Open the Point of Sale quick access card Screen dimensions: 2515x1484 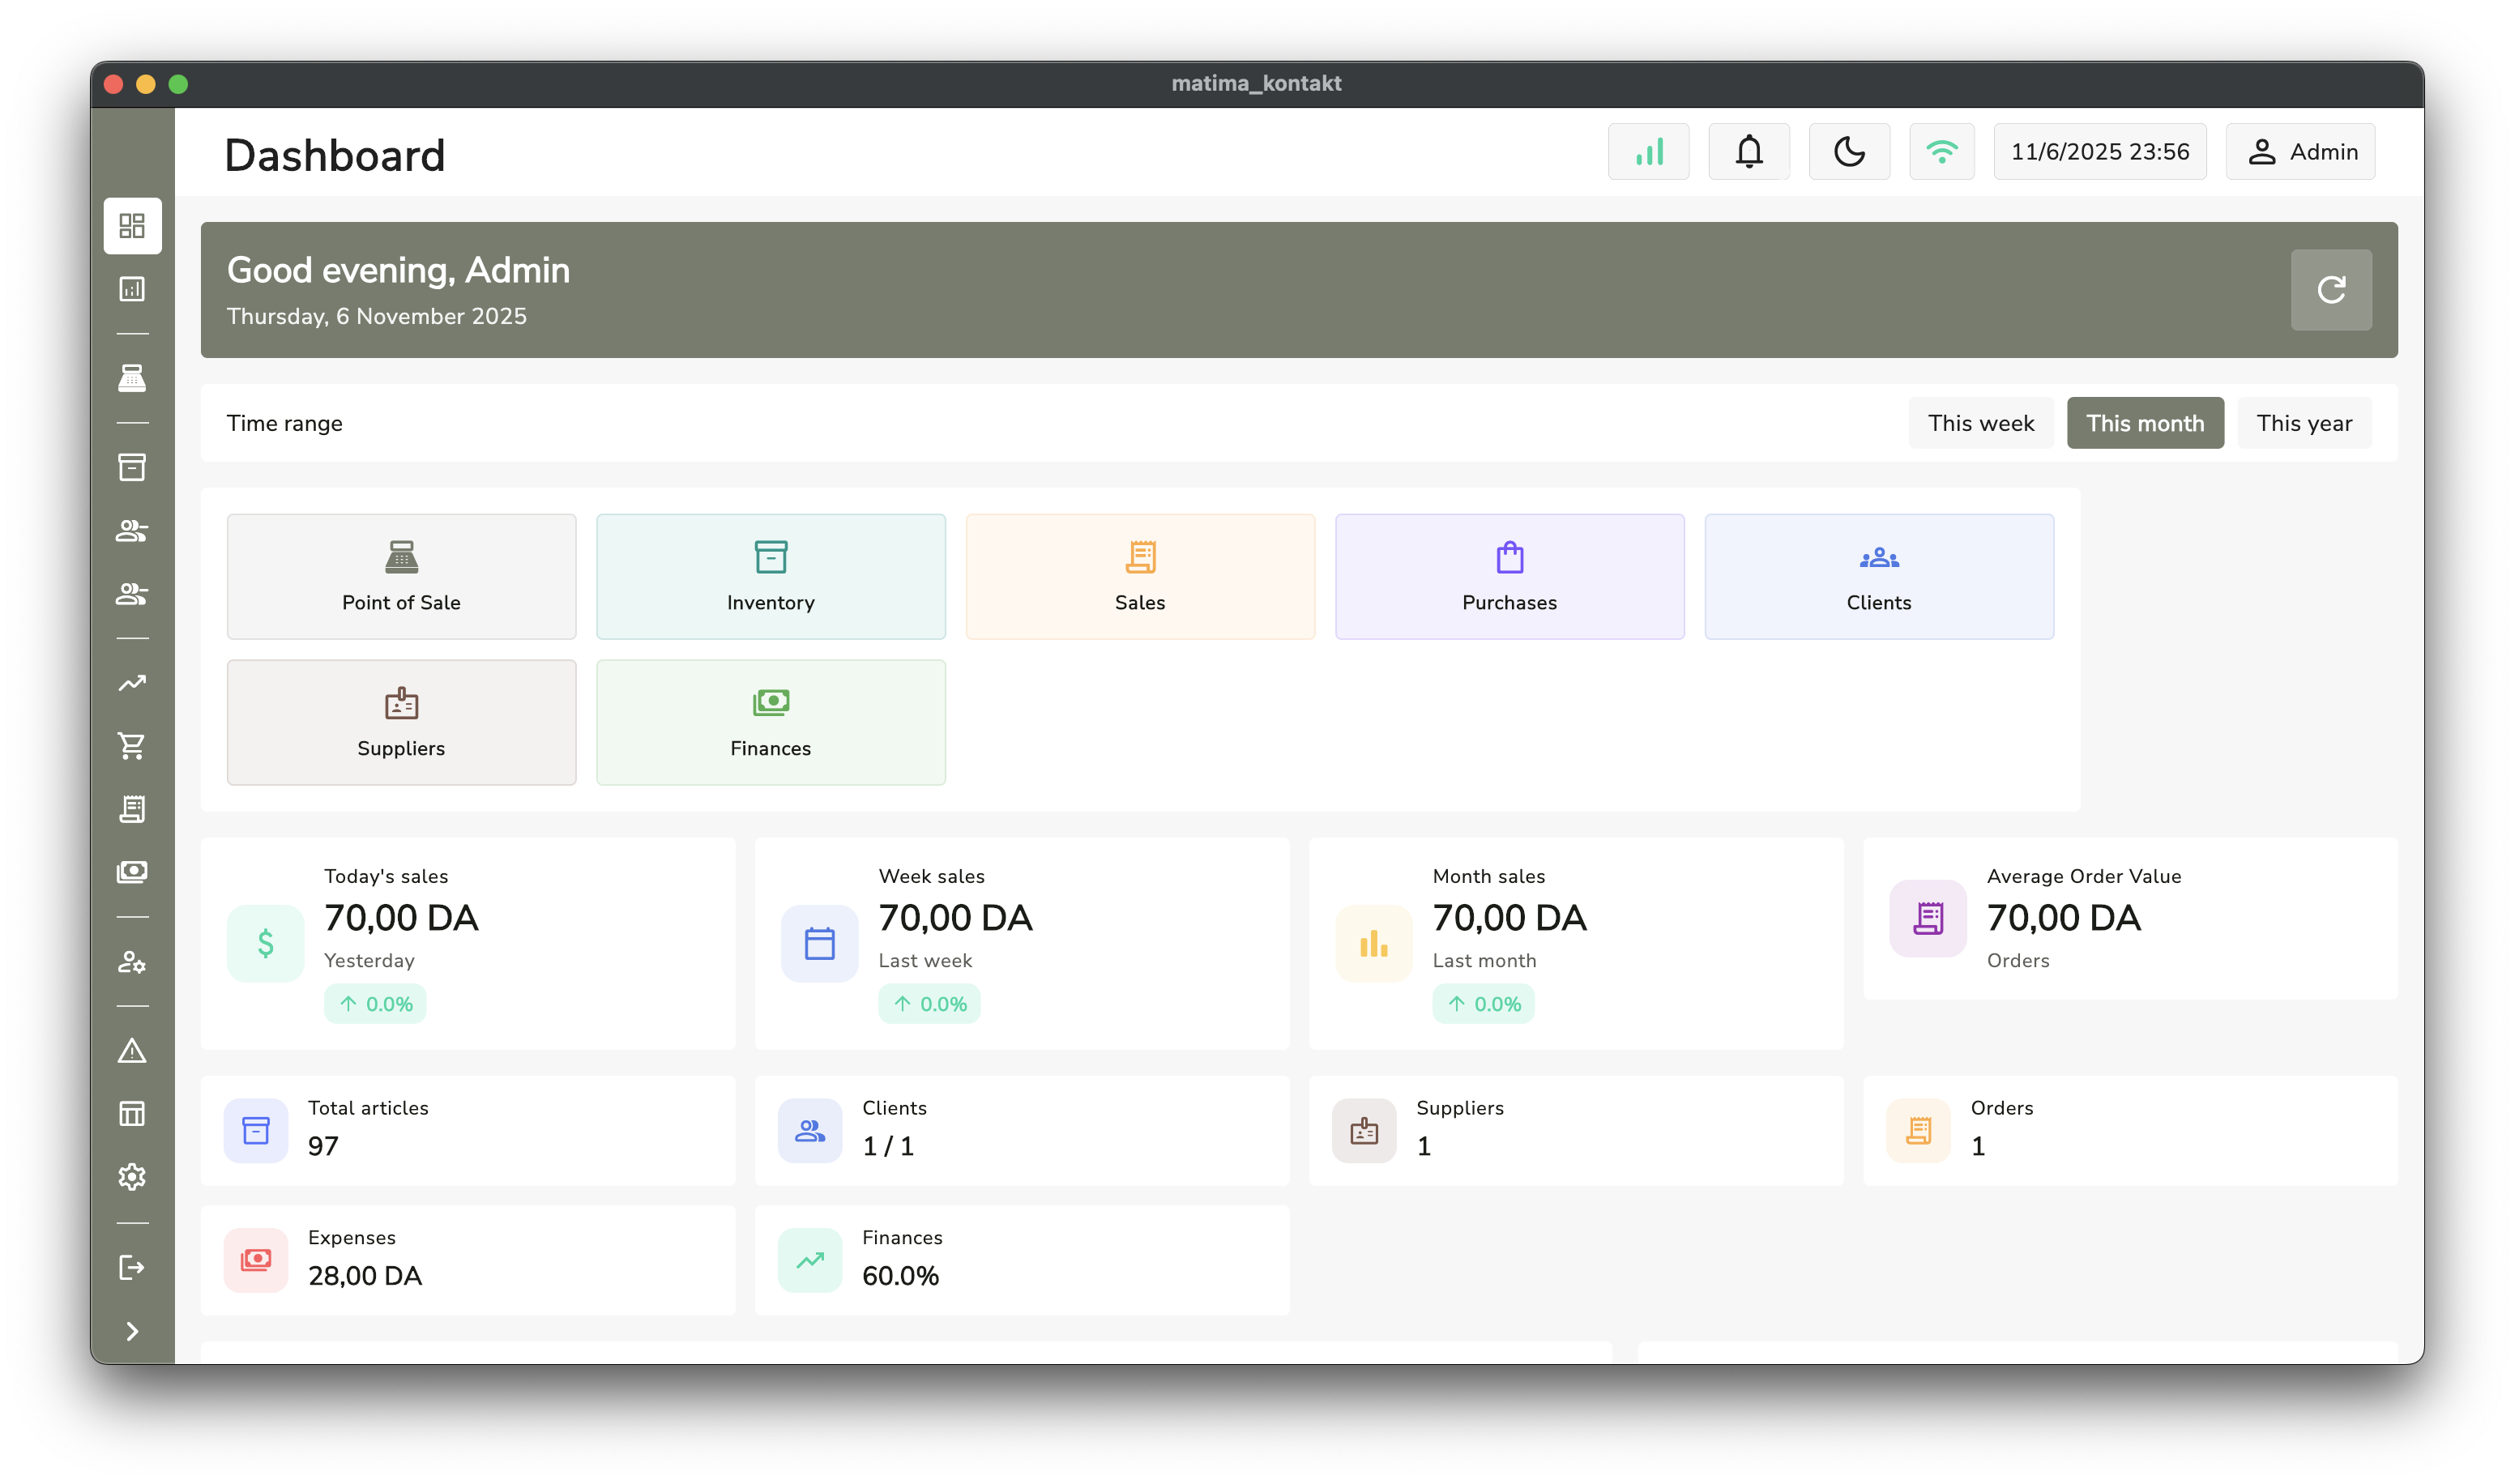(x=400, y=576)
